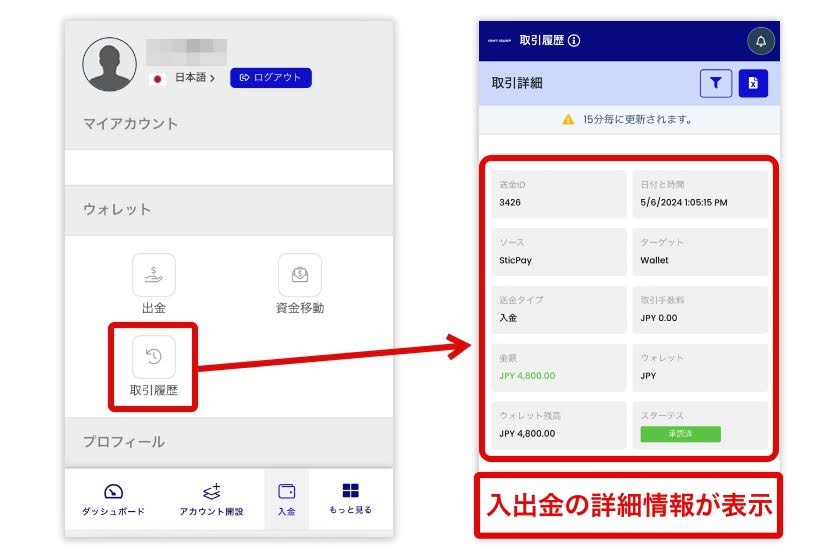Click the notification bell icon
The image size is (840, 560).
[x=761, y=41]
